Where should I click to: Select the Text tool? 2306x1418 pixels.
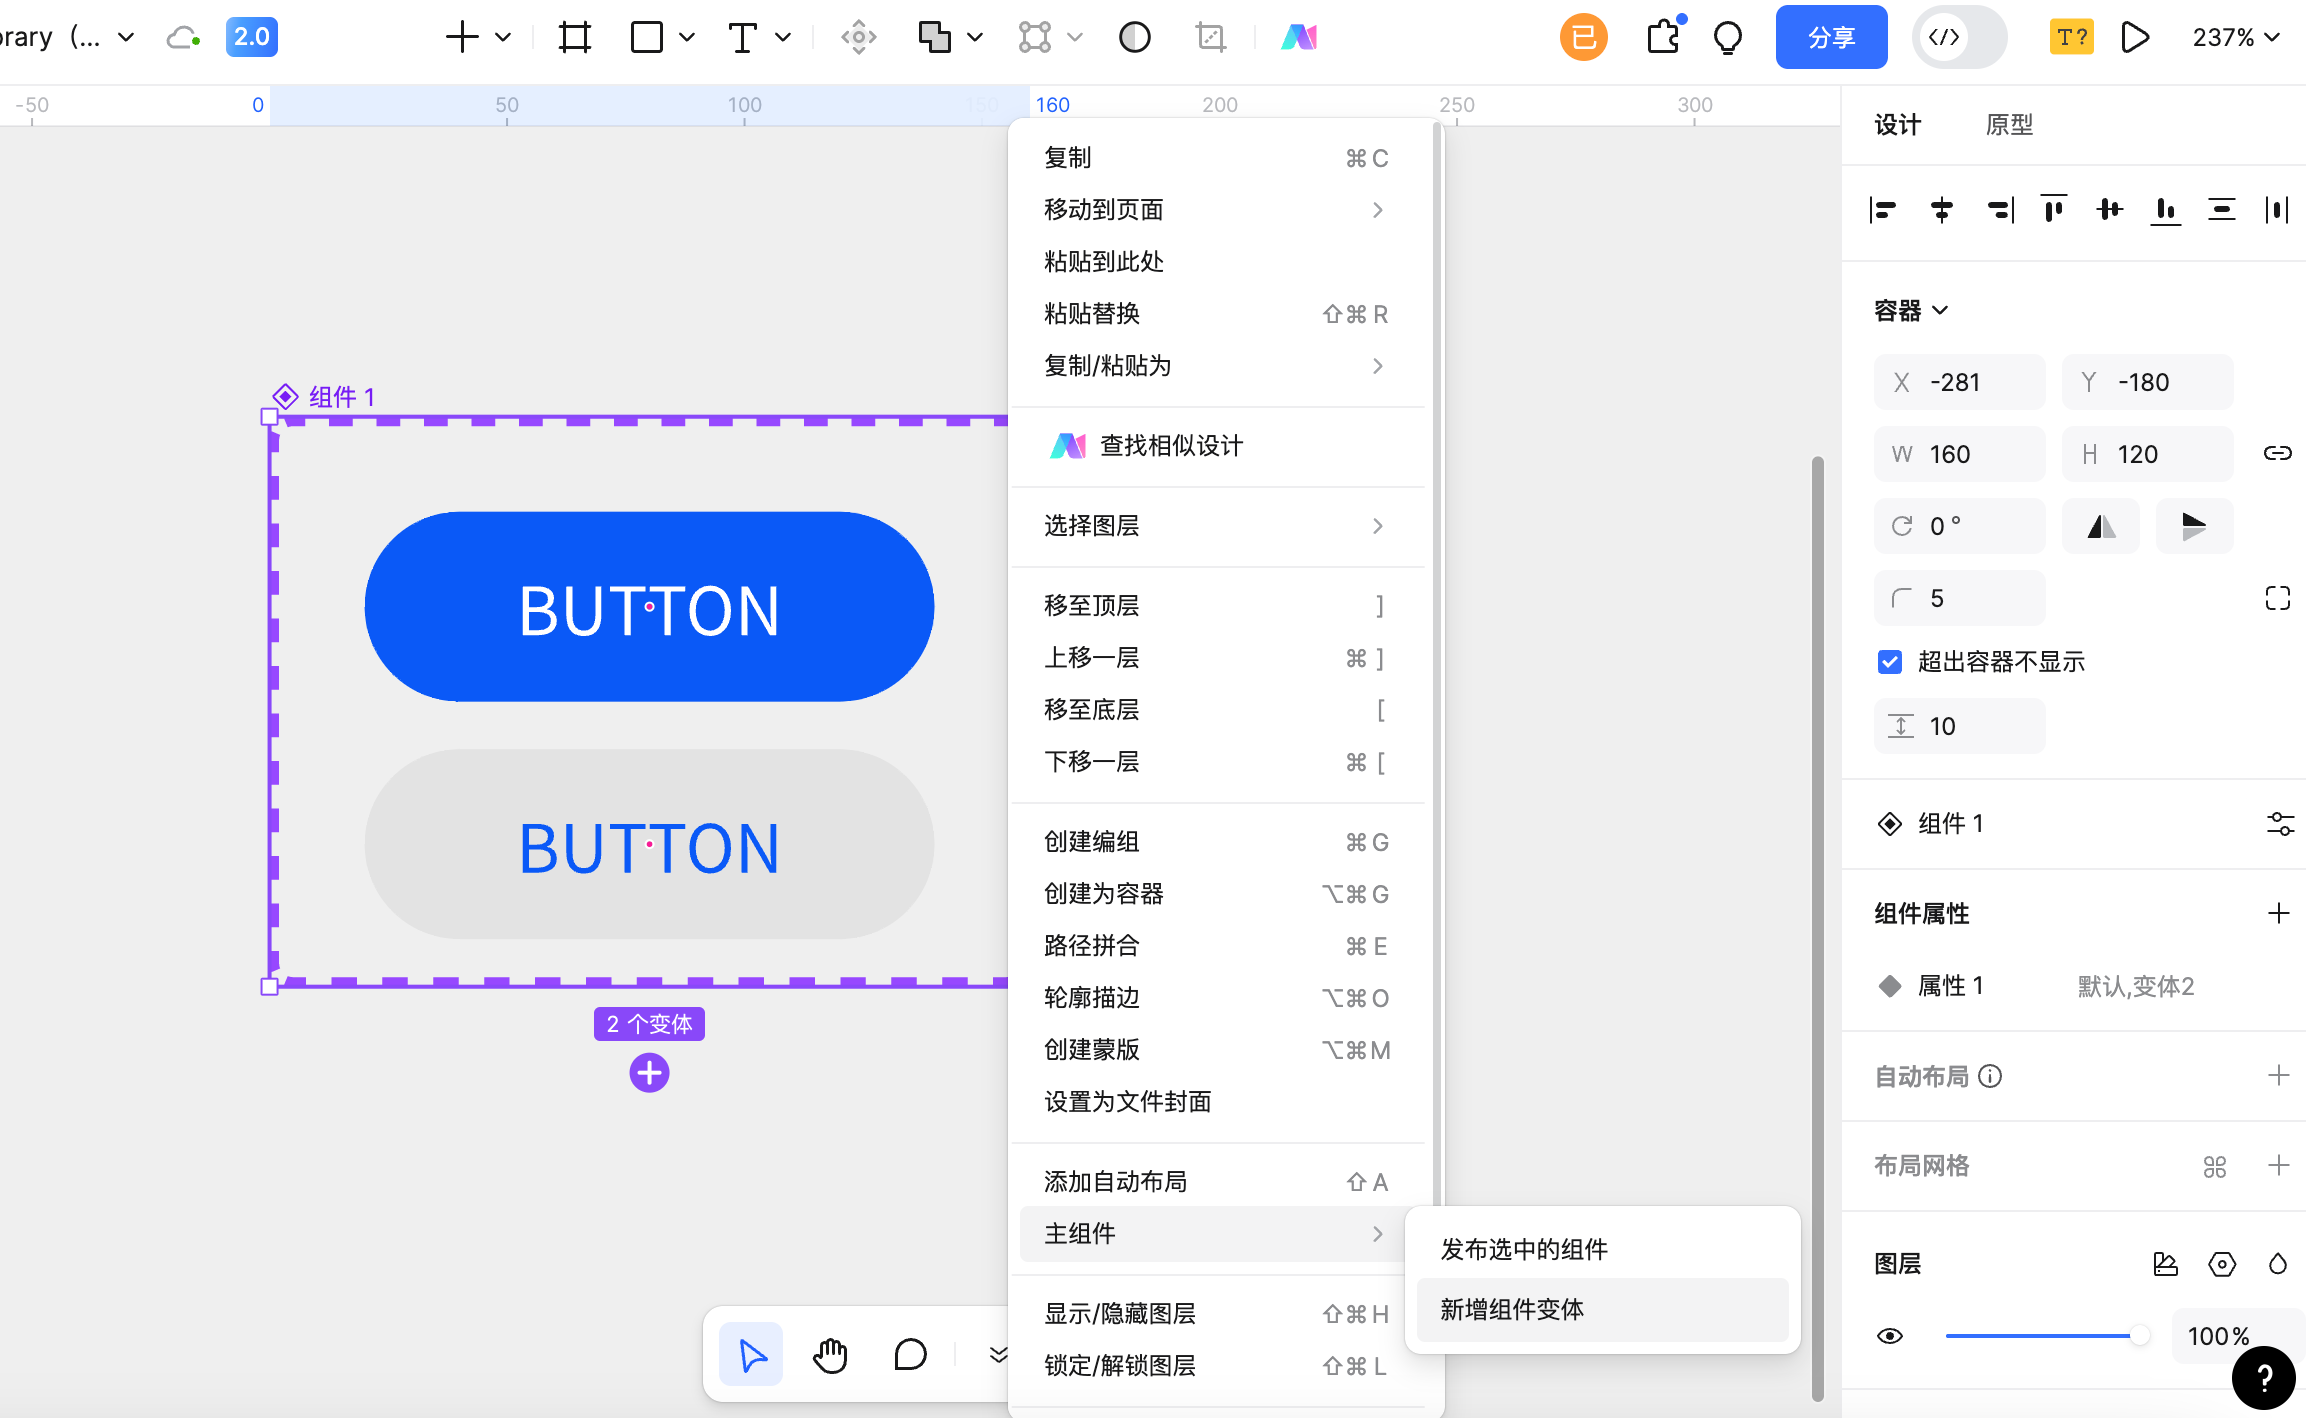click(742, 38)
